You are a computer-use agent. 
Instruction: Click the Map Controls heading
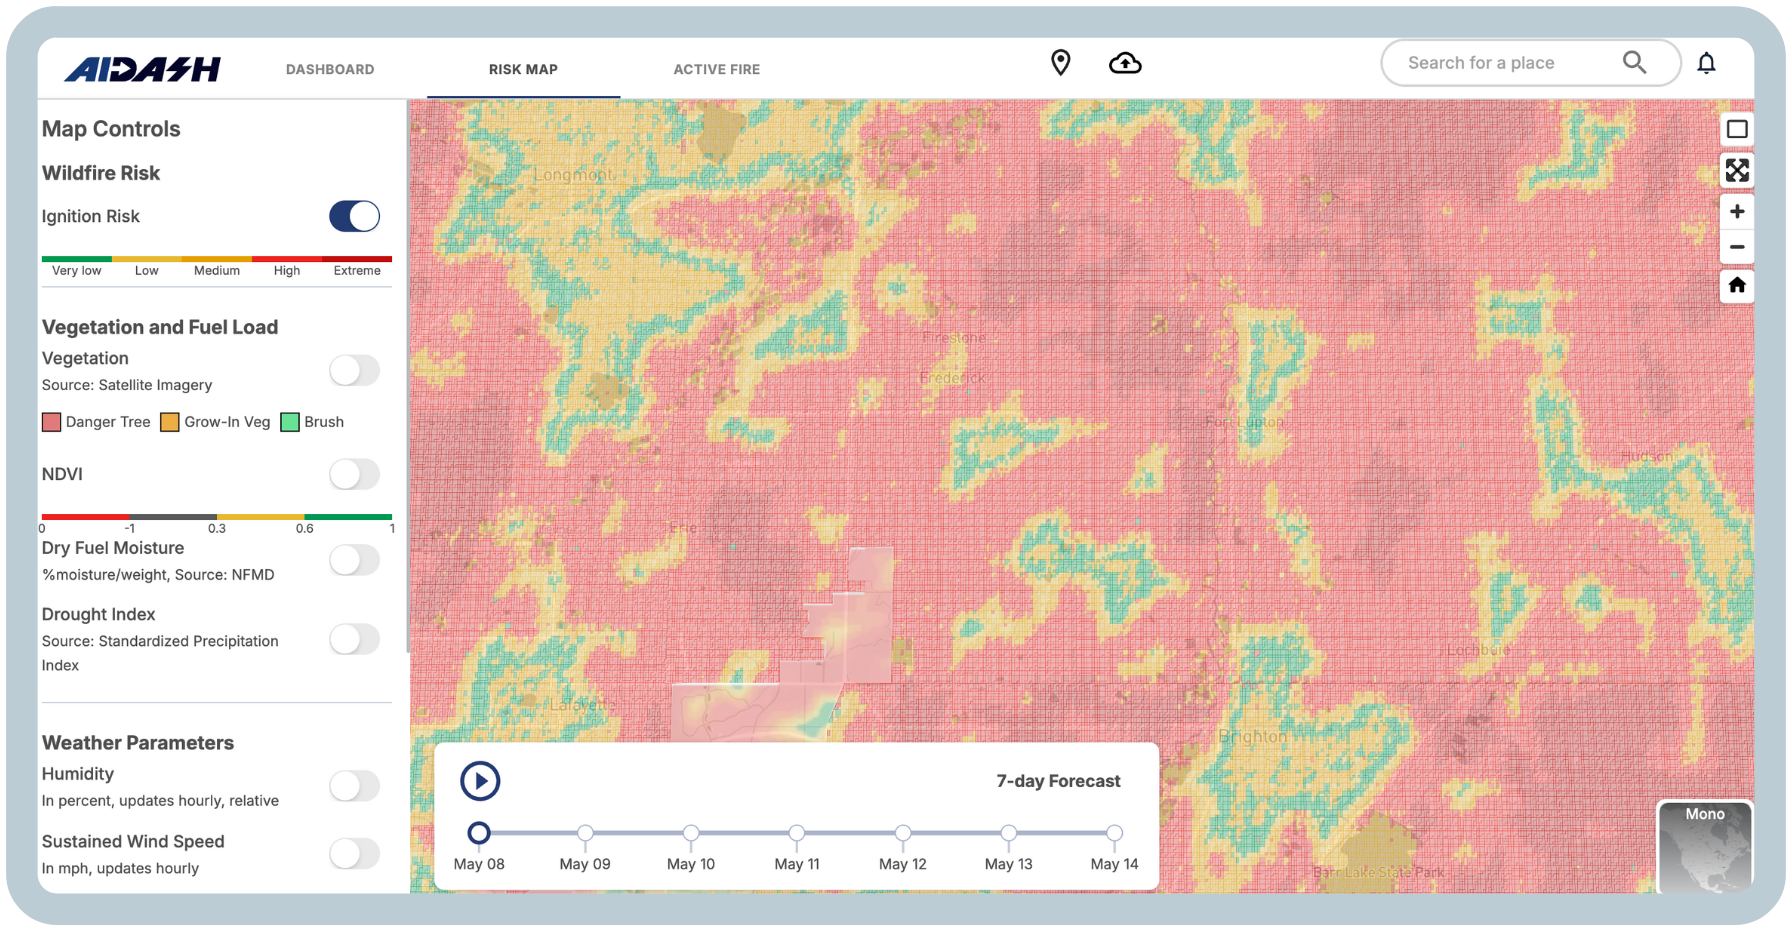click(111, 129)
